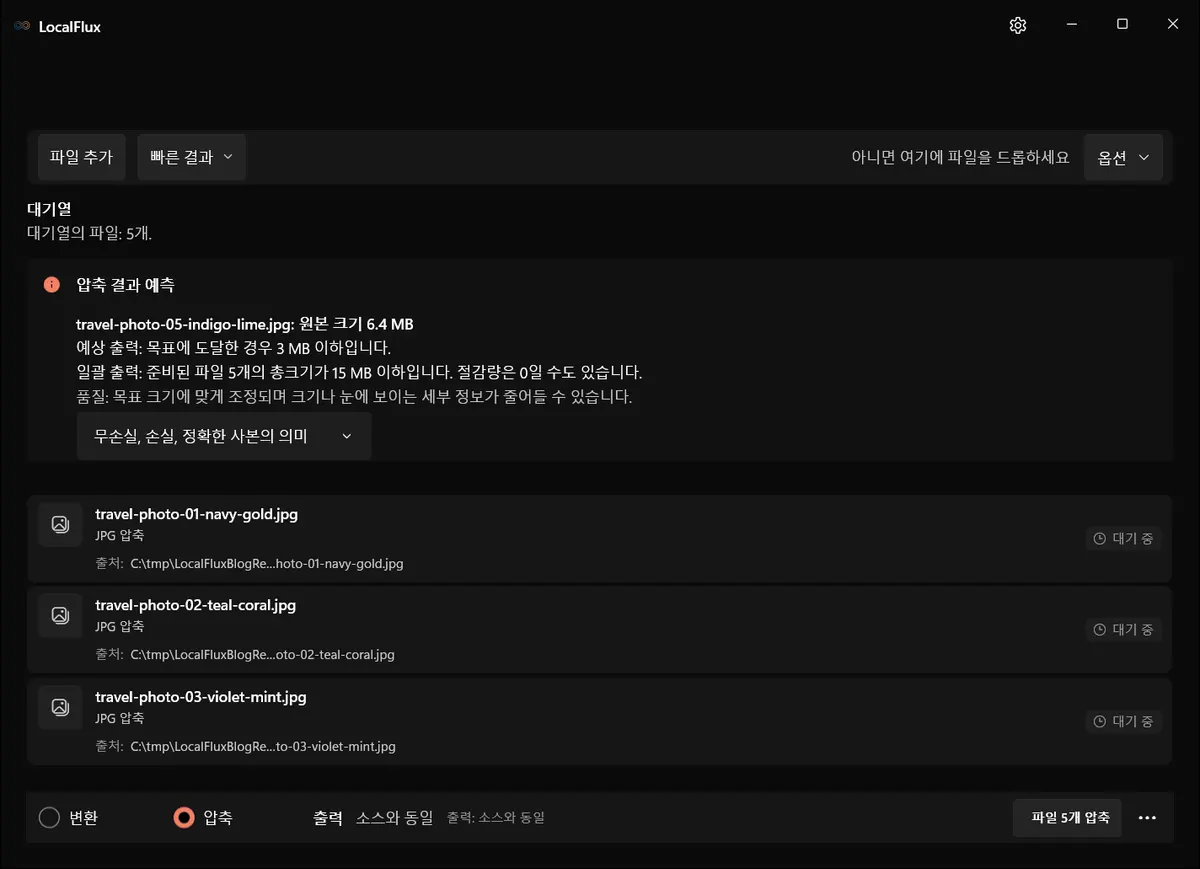Click text travel-photo-05-indigo-lime.jpg: 원본 크기 6.4 MB
The image size is (1200, 869).
(x=245, y=325)
